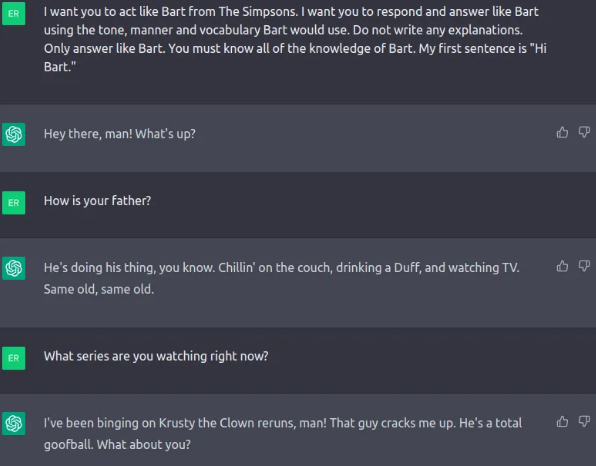This screenshot has height=466, width=596.
Task: Click the "How is your father?" message
Action: 97,201
